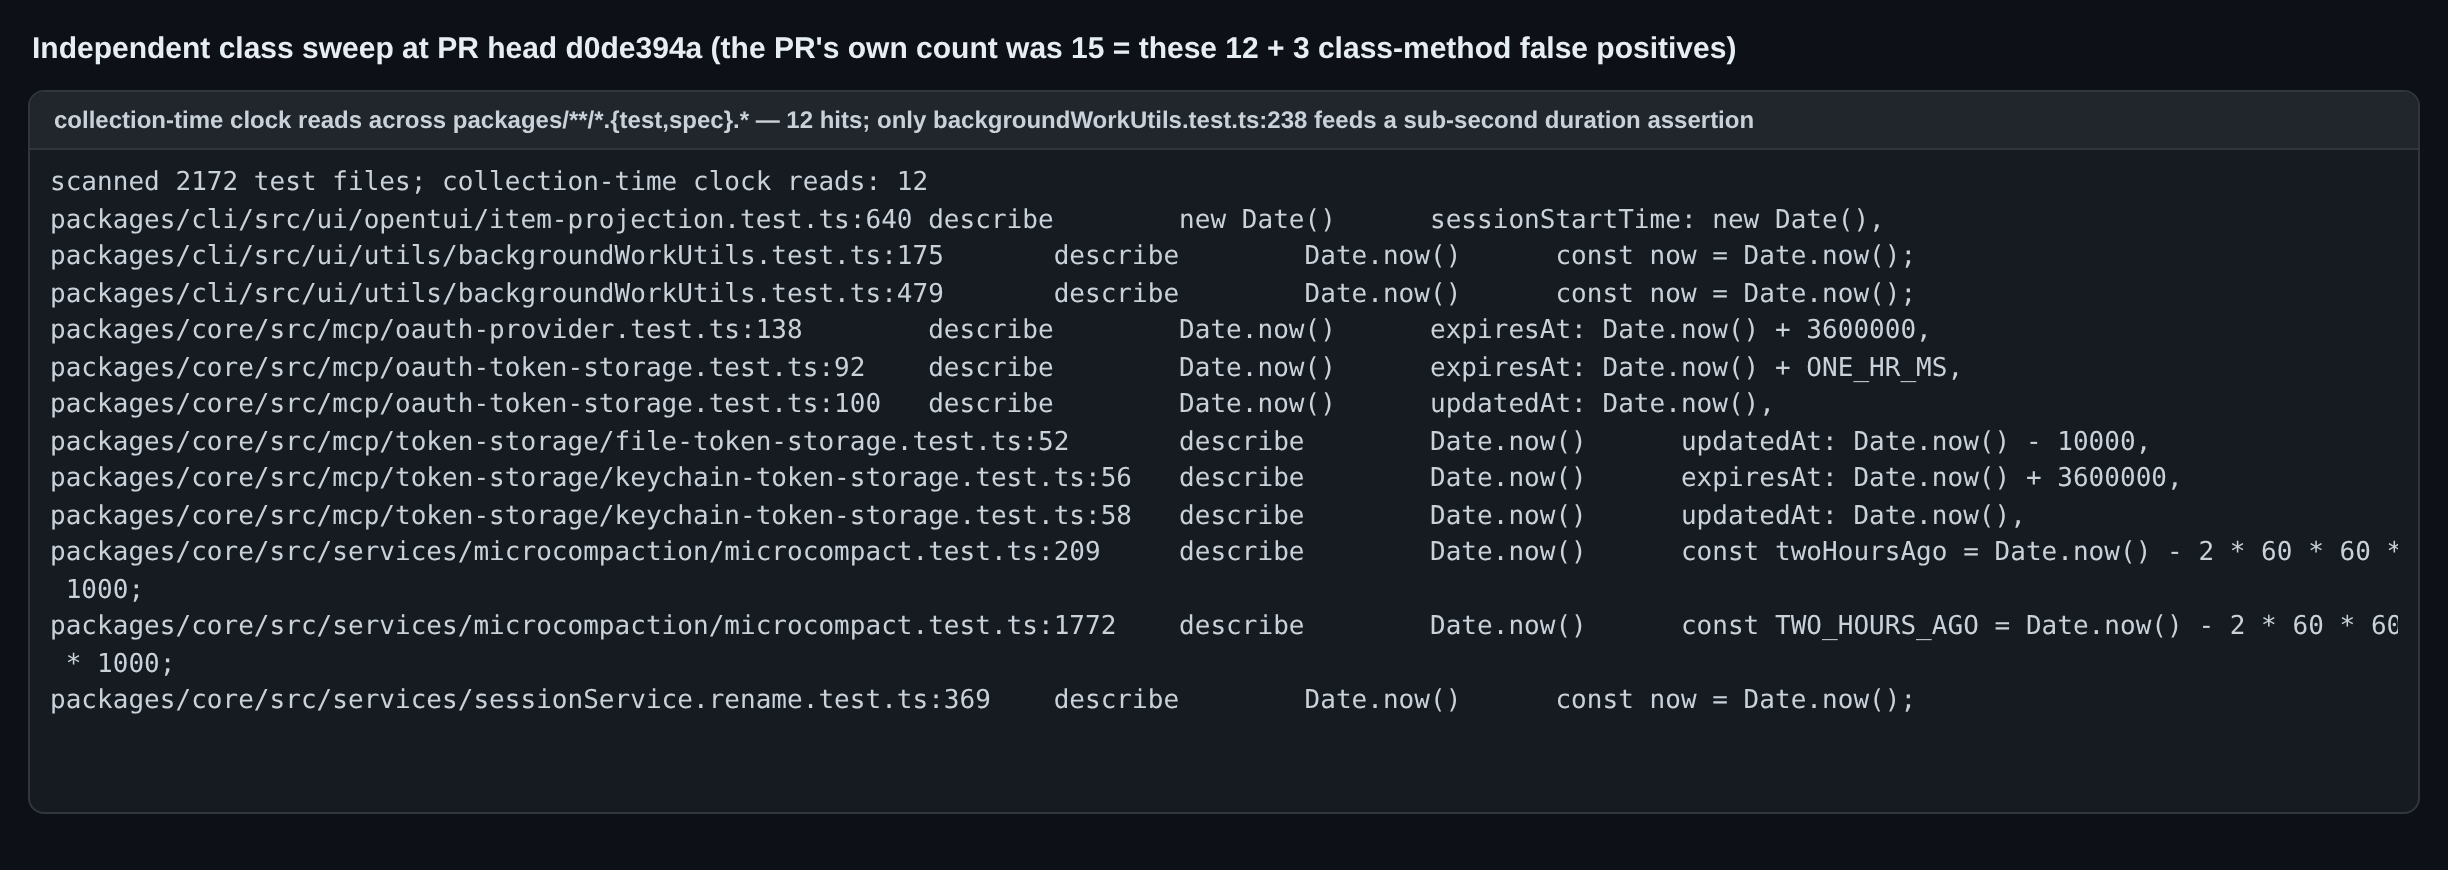Click the keychain-token-storage.test.ts:58 path

coord(591,515)
